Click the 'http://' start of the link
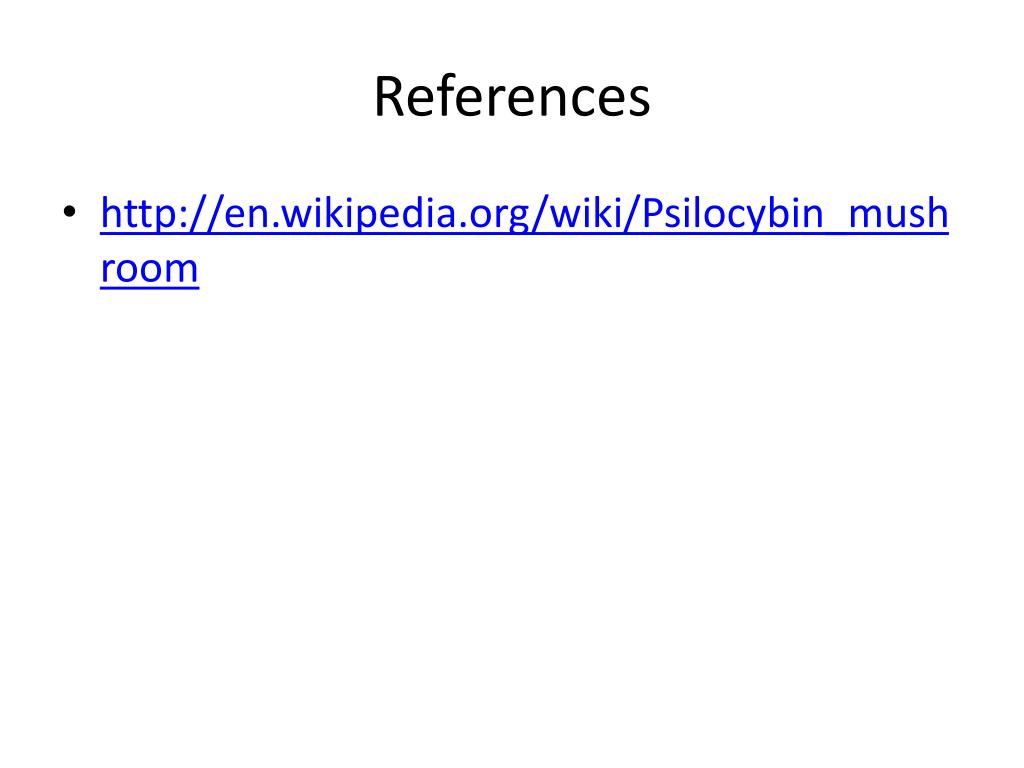1024x768 pixels. [161, 214]
